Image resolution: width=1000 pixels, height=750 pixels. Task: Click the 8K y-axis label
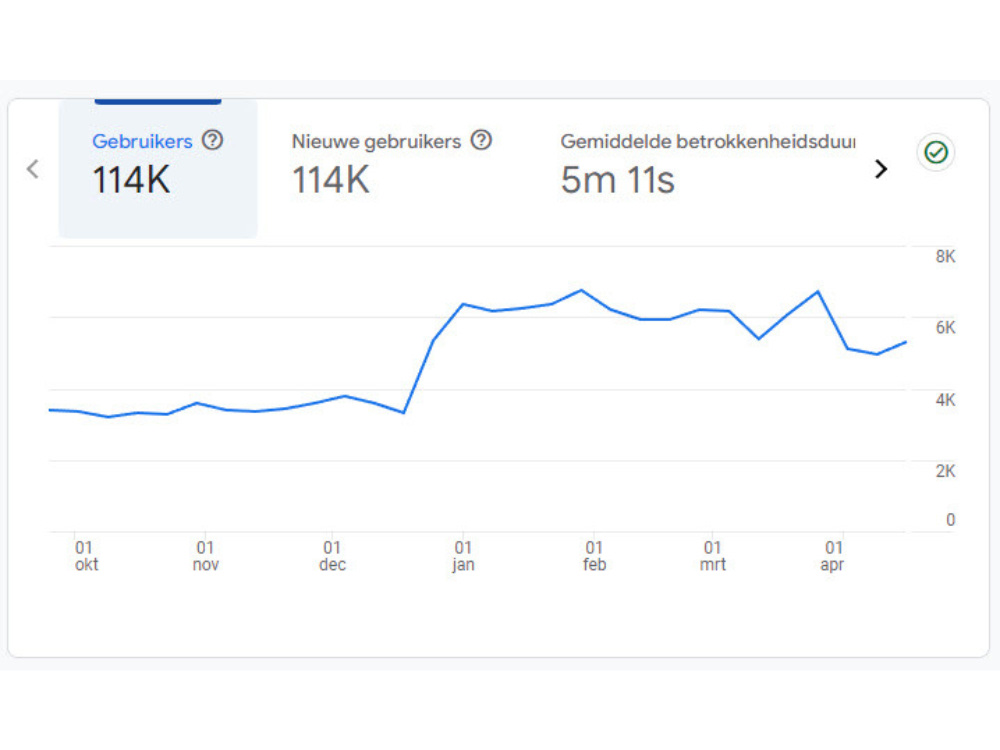click(x=945, y=256)
